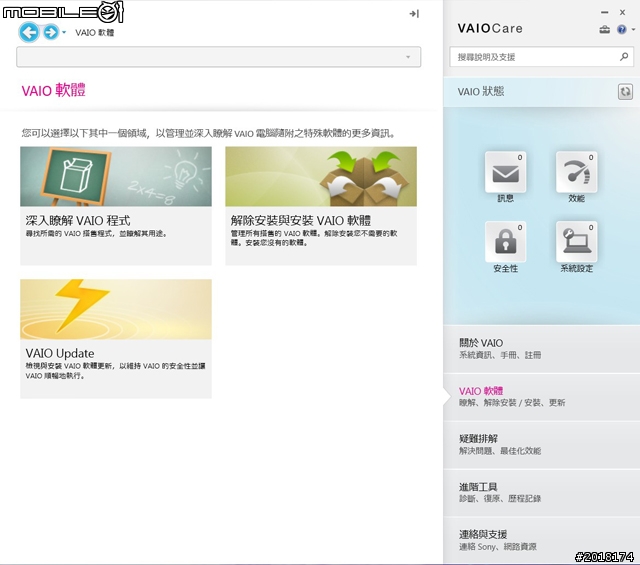Click the pink VAIO 軟體 page heading
Screen dimensions: 640x565
(x=53, y=91)
